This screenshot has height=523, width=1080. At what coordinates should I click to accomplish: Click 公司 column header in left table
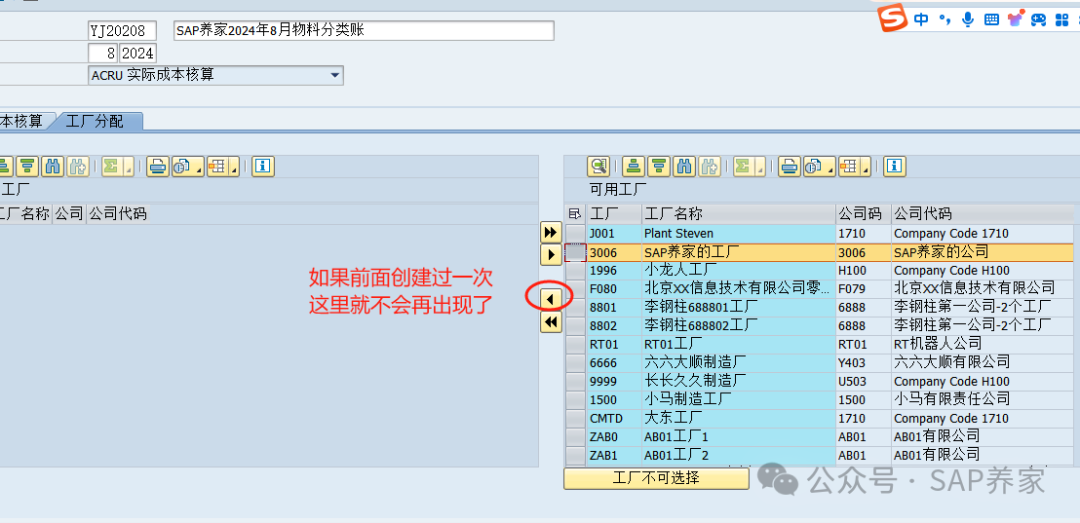[x=69, y=214]
